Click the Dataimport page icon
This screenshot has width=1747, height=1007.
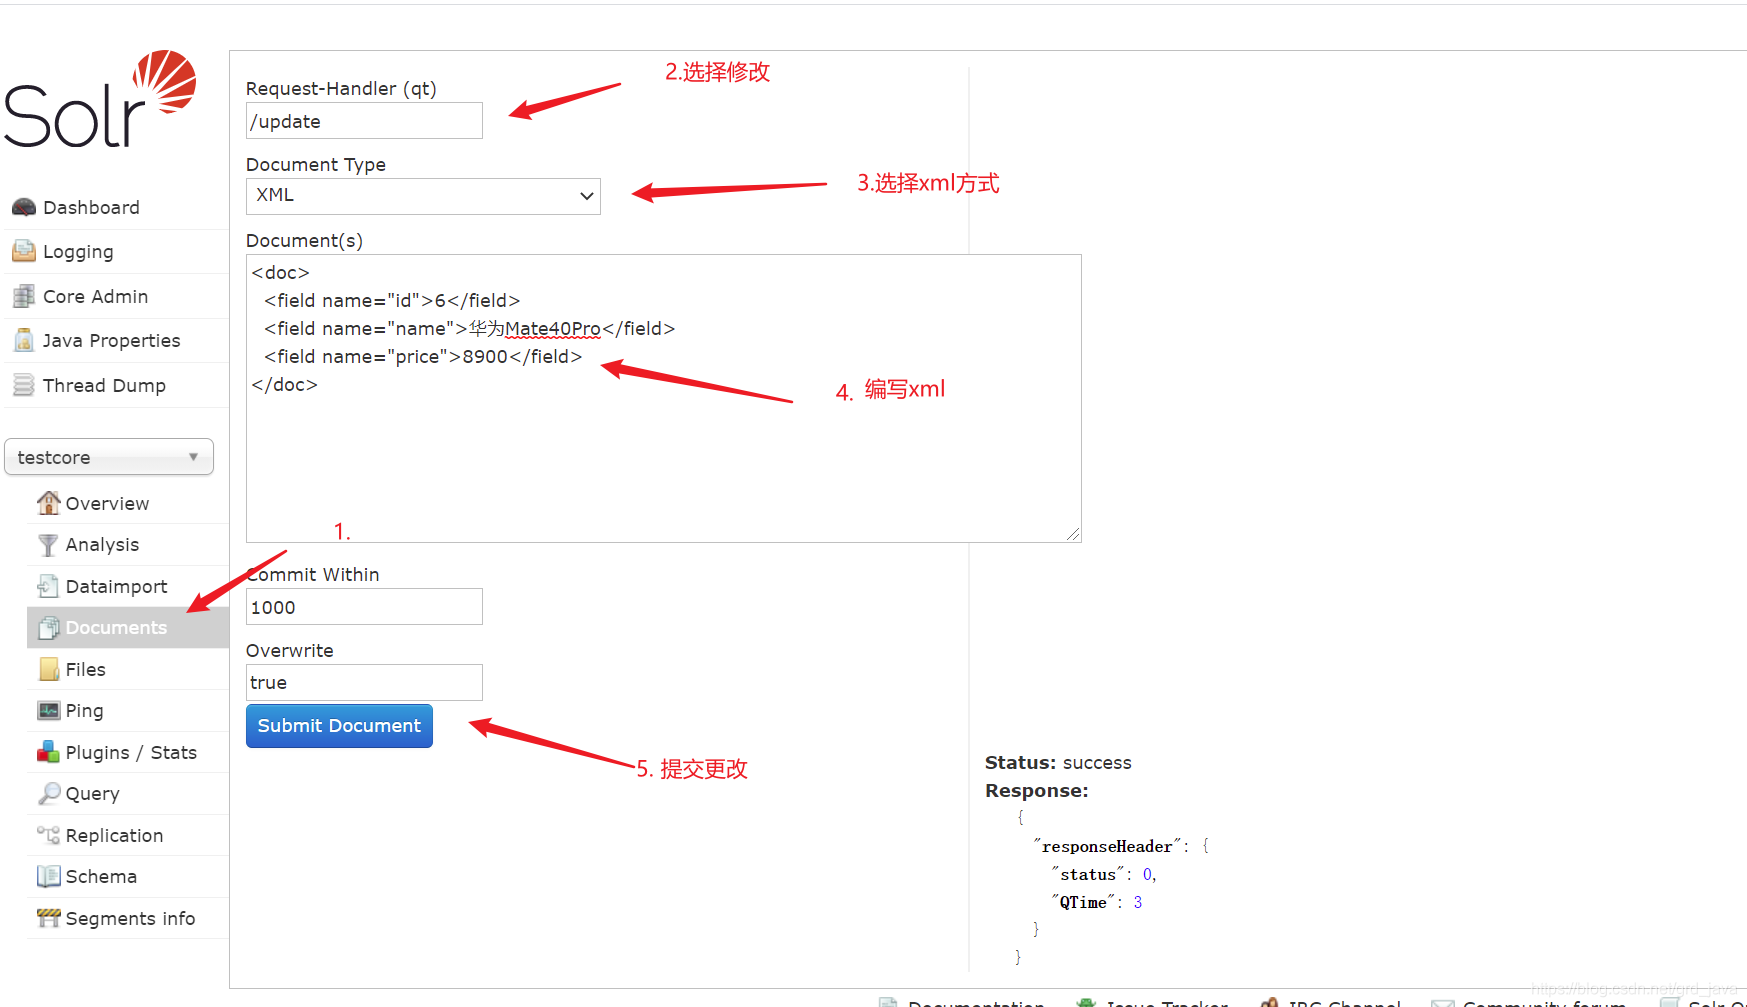point(48,586)
